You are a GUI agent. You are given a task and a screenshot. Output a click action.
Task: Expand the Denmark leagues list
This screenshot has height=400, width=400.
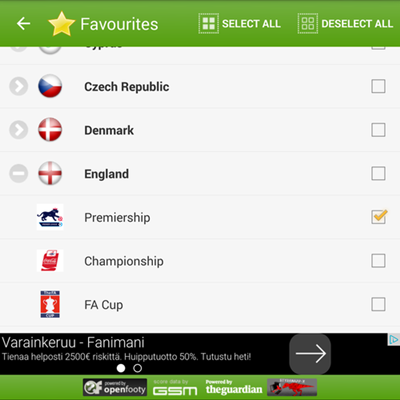[x=19, y=130]
